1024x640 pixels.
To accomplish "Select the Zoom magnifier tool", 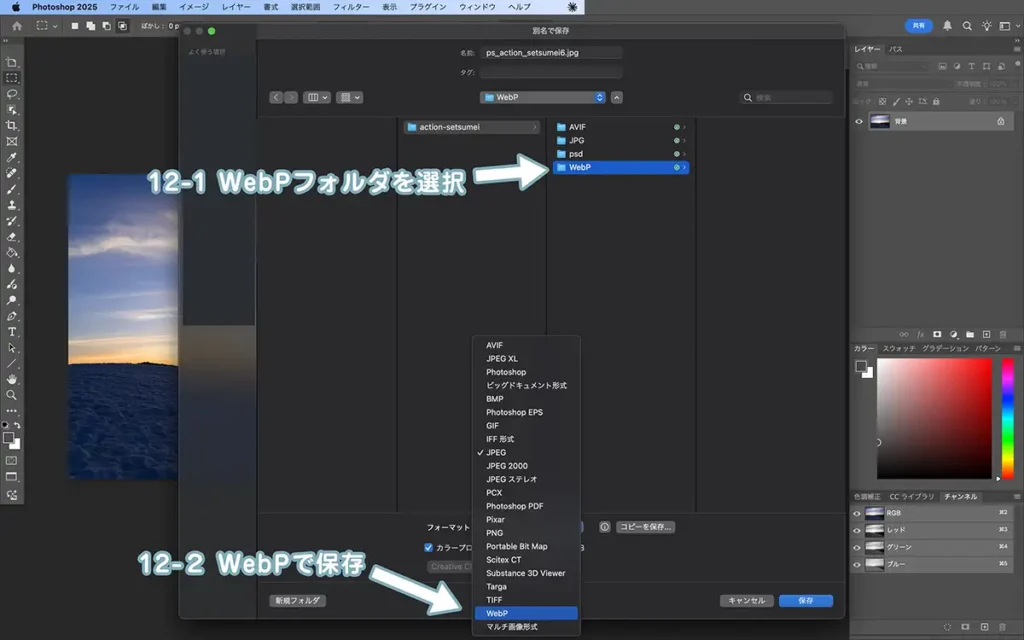I will [12, 395].
